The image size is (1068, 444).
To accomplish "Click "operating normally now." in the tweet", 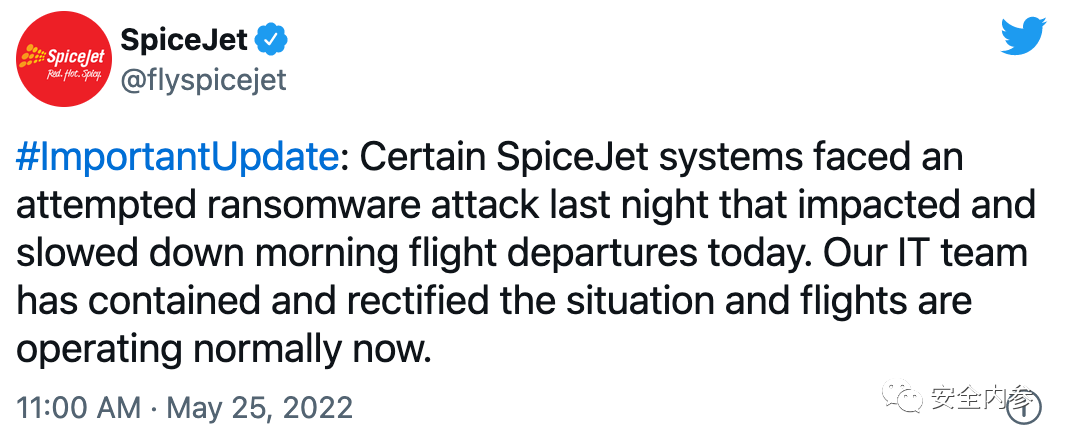I will [223, 350].
